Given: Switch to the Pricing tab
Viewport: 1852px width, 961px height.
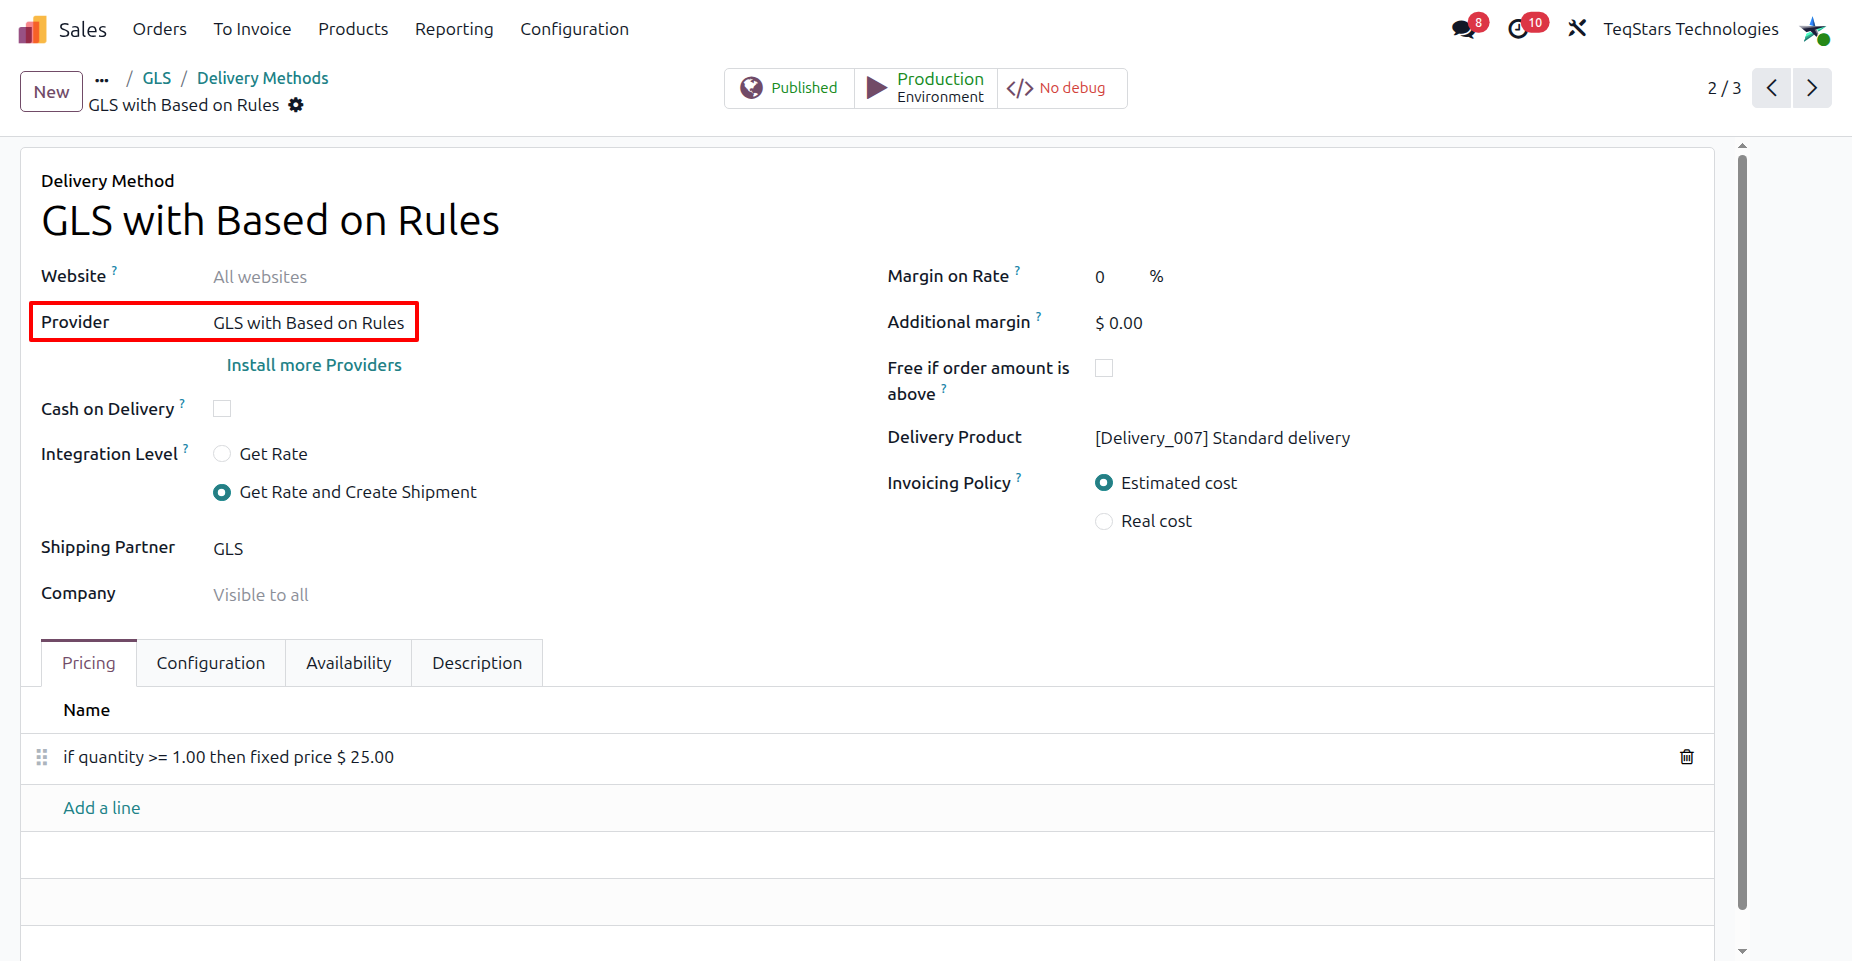Looking at the screenshot, I should pos(89,663).
